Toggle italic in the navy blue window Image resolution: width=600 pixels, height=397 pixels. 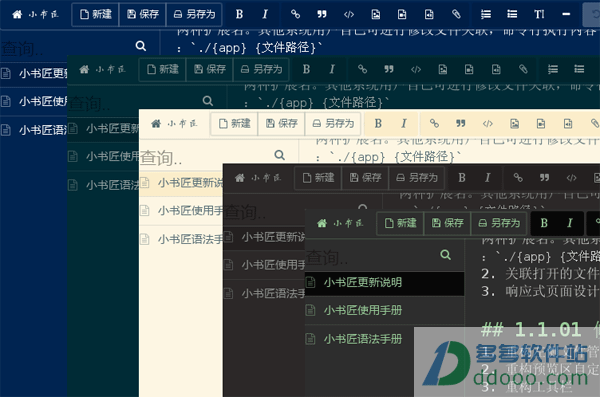point(265,15)
